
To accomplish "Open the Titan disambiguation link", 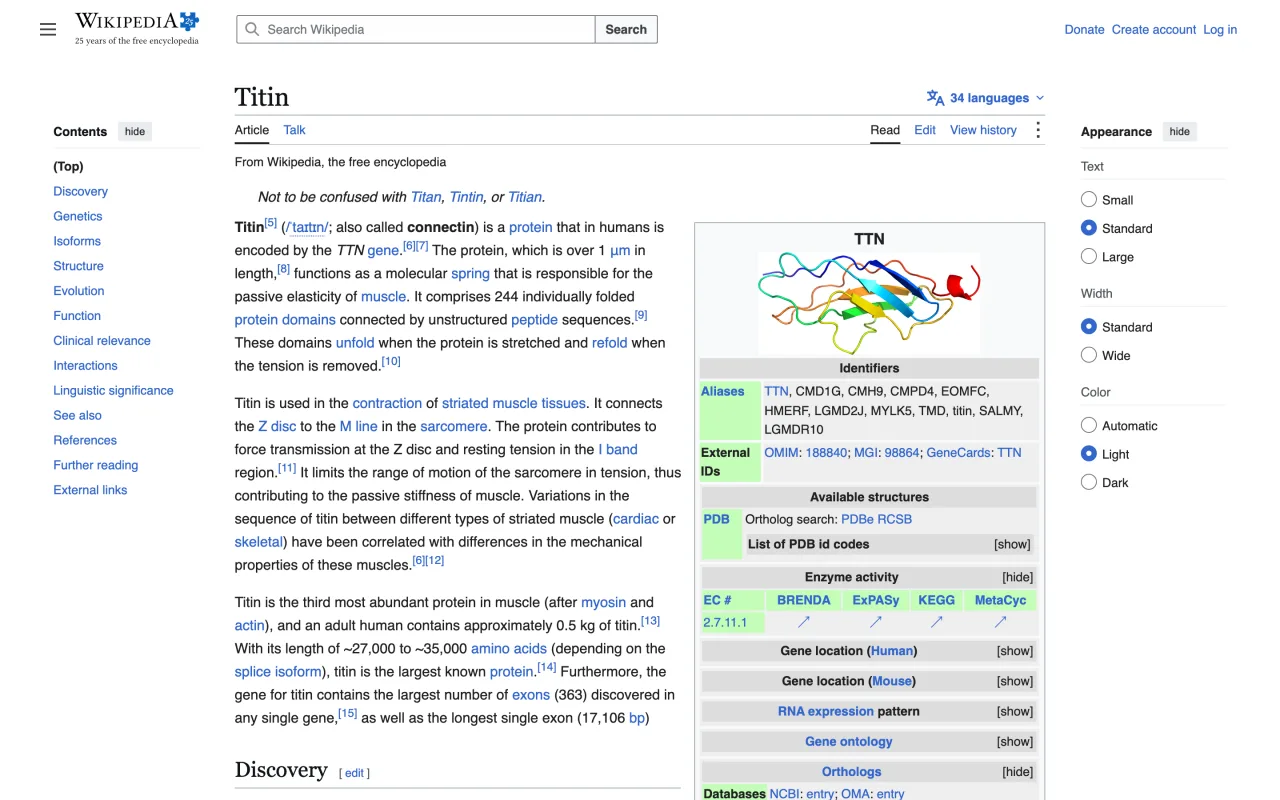I will point(426,197).
